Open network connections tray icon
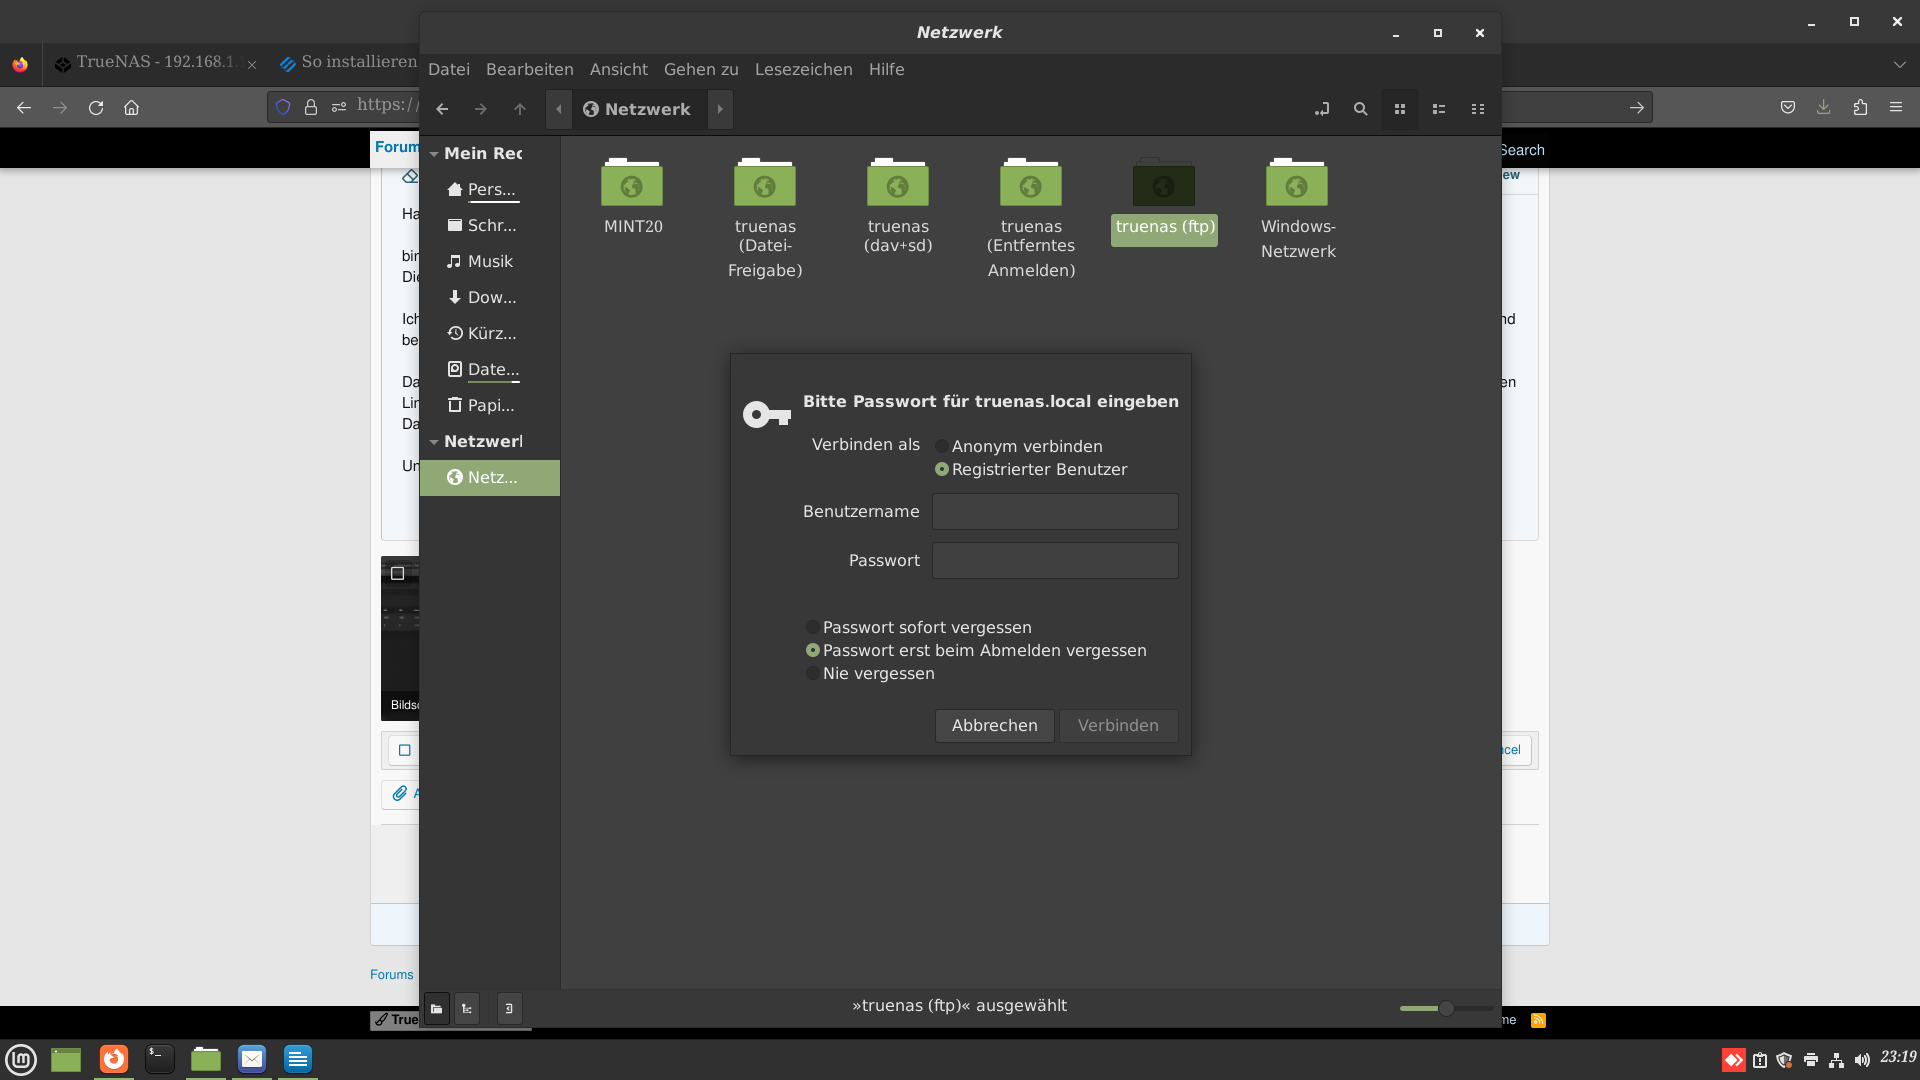1920x1080 pixels. [x=1836, y=1060]
